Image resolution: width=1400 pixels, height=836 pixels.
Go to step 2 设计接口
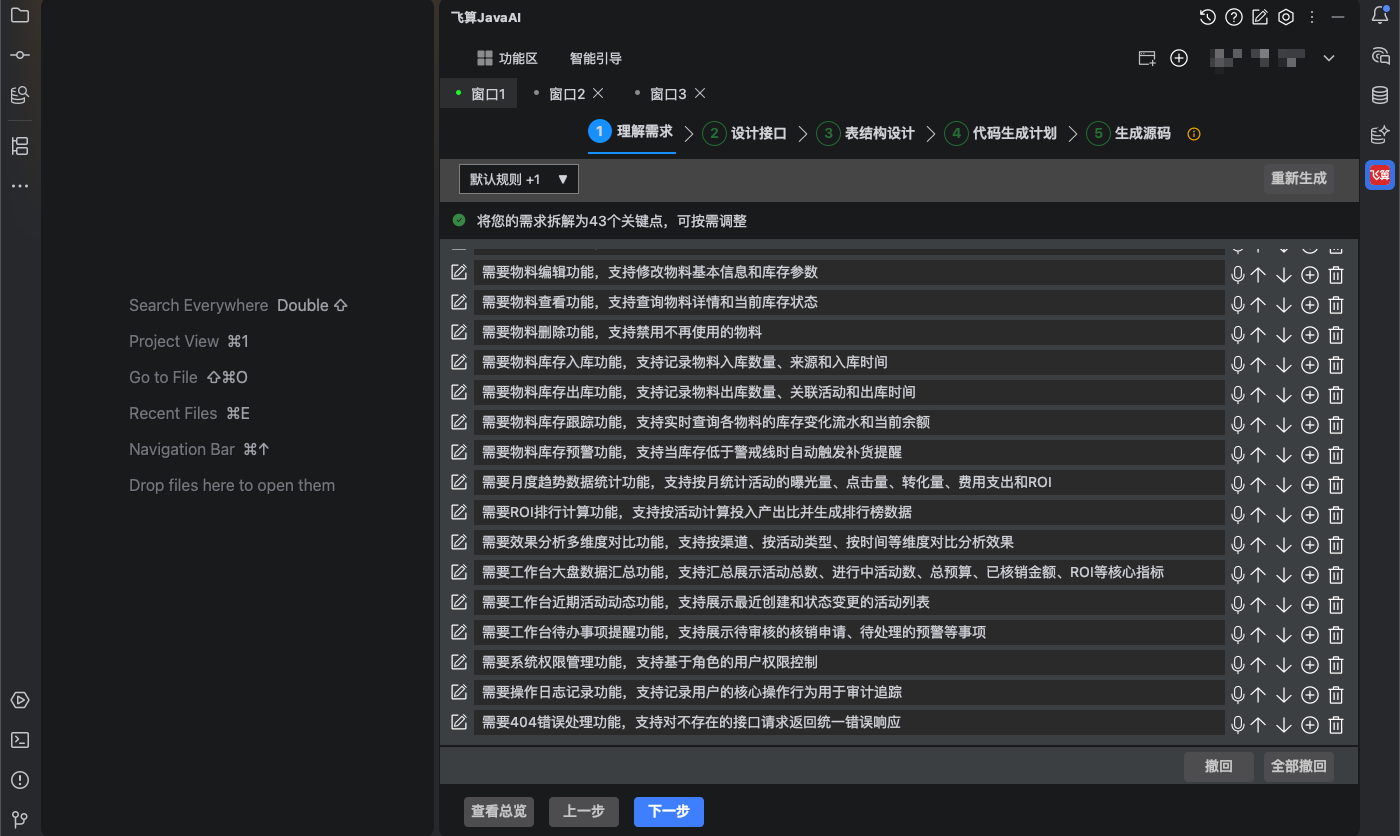(x=745, y=133)
